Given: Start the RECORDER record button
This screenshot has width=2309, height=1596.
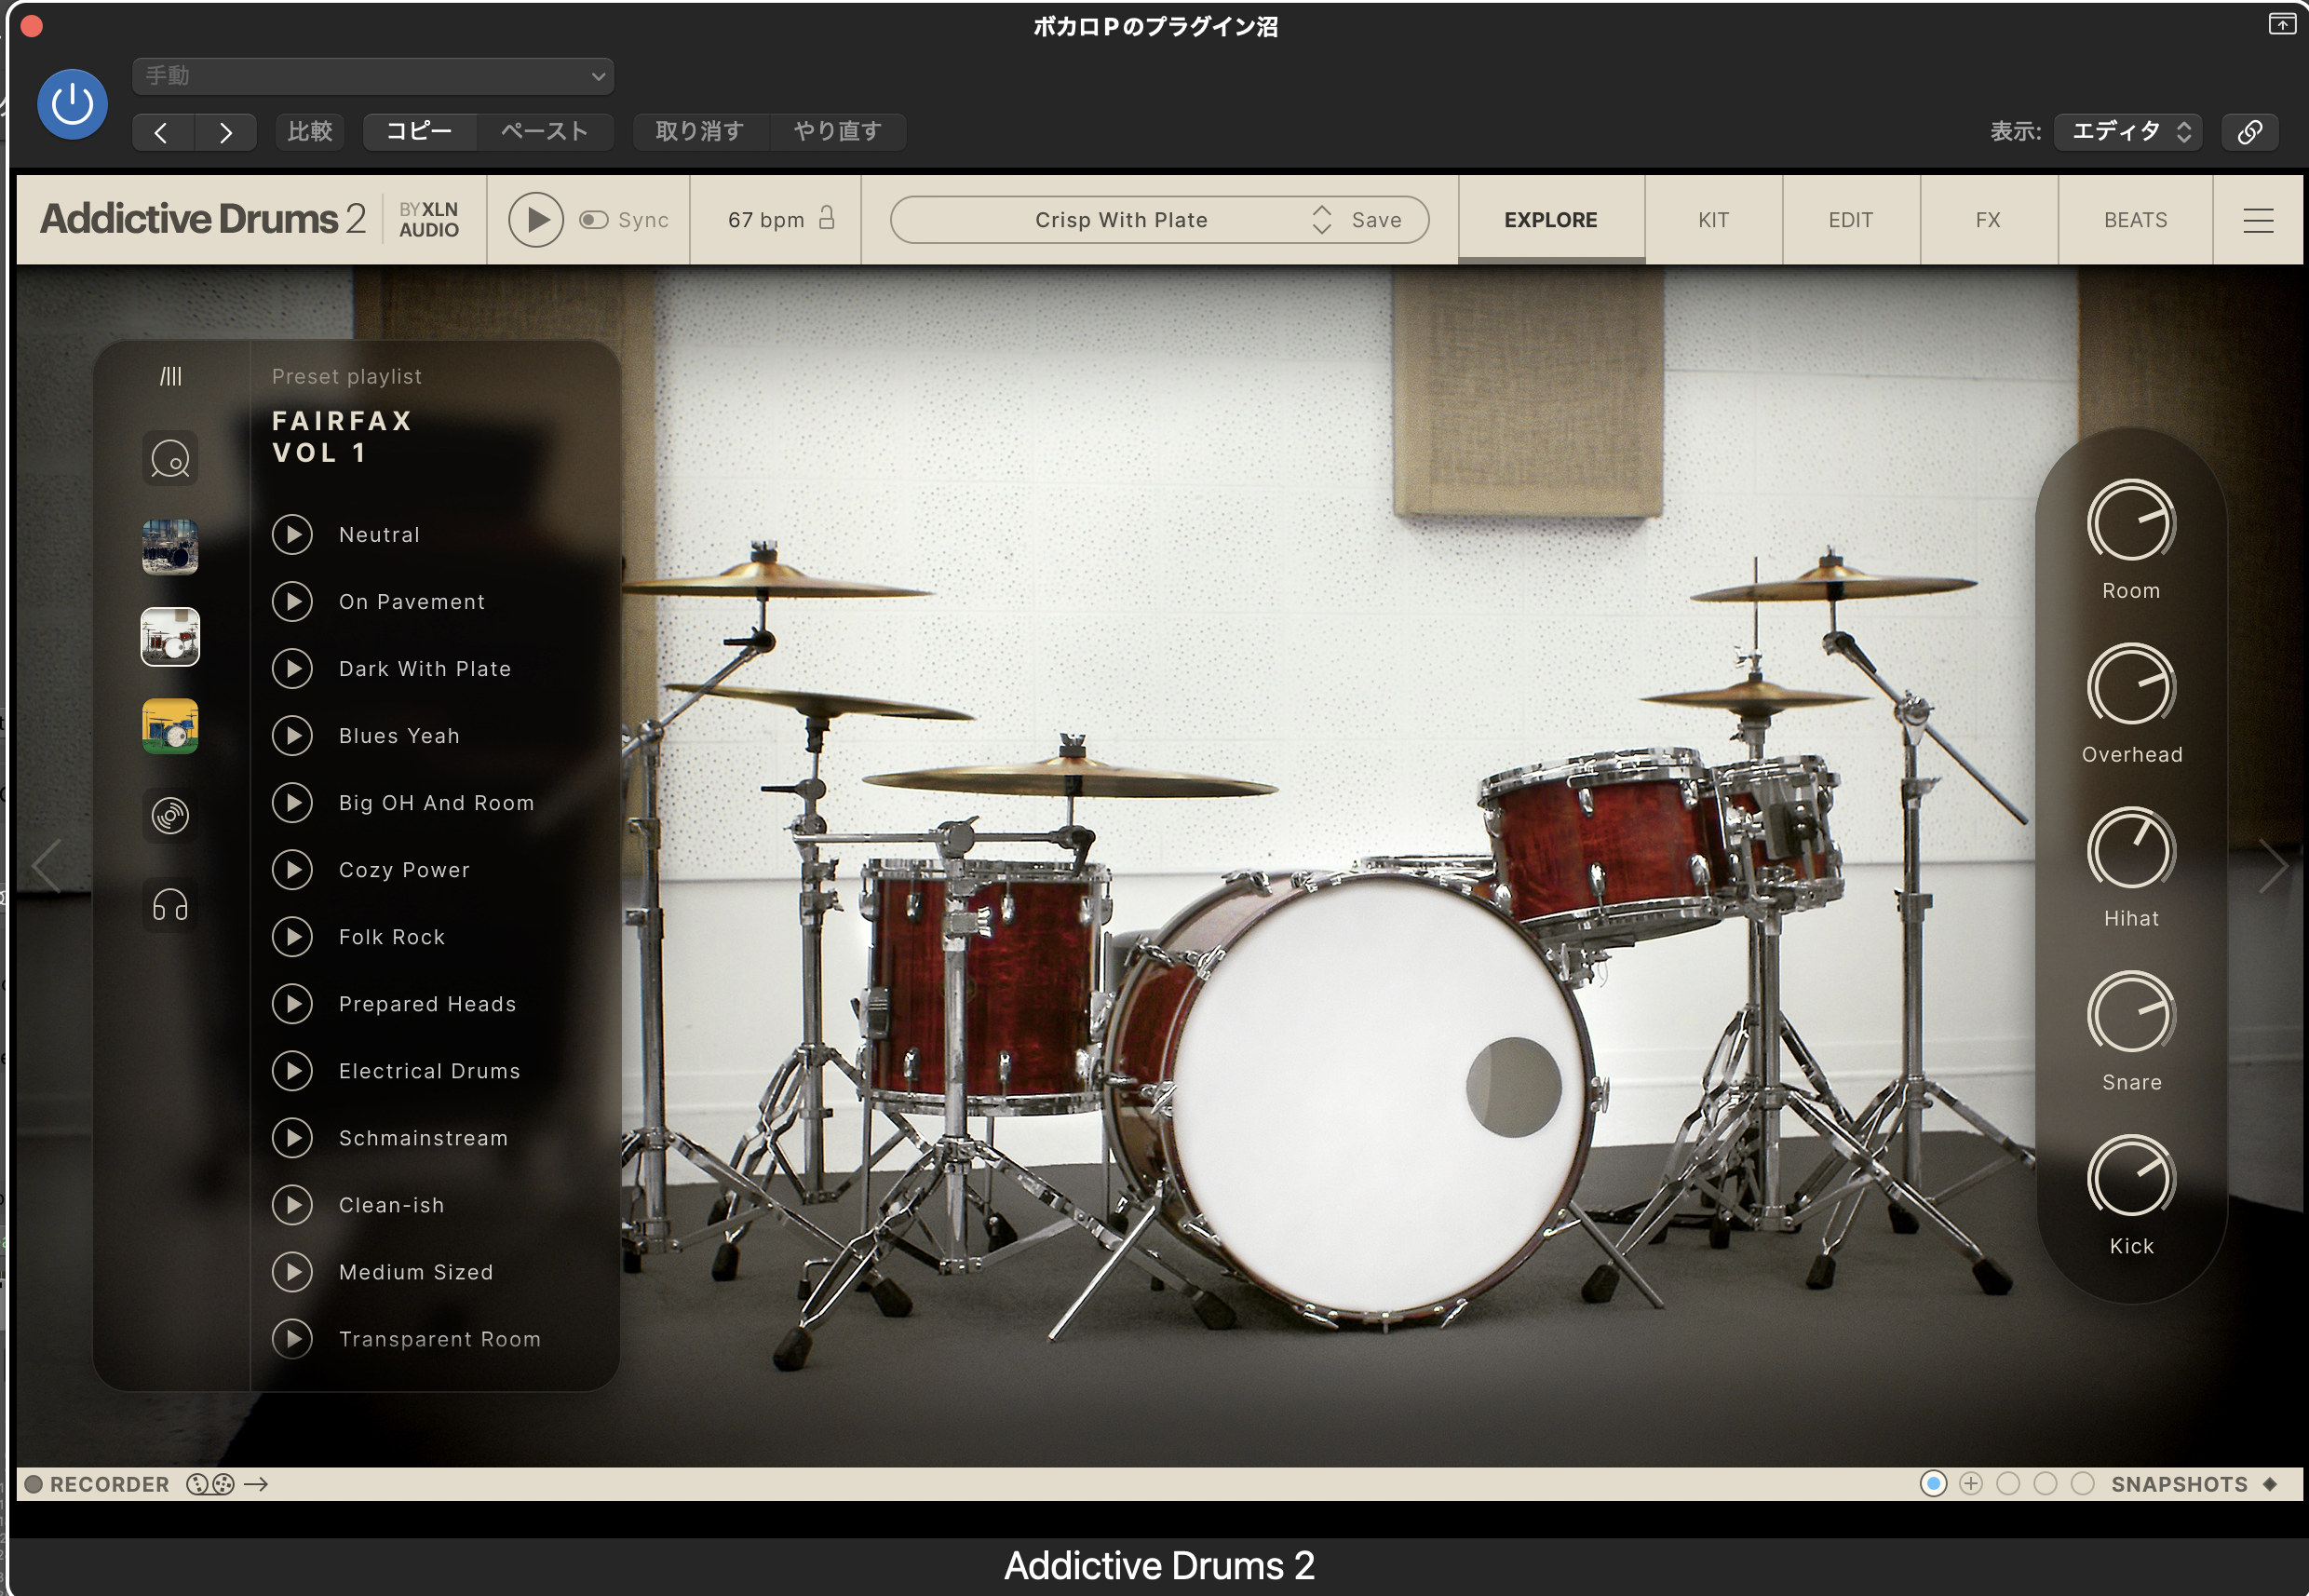Looking at the screenshot, I should coord(34,1484).
